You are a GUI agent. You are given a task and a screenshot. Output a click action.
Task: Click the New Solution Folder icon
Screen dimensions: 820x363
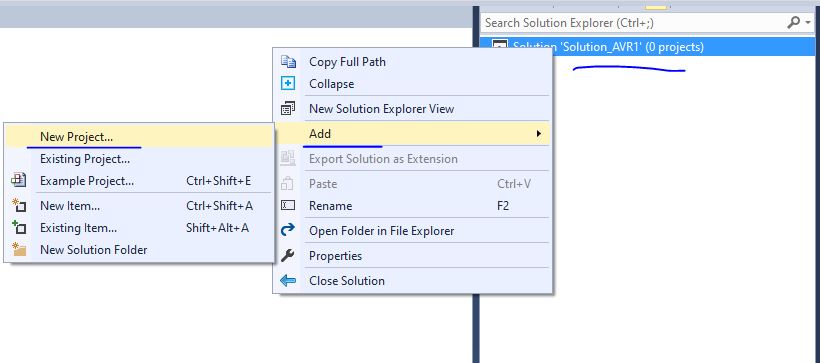(19, 249)
